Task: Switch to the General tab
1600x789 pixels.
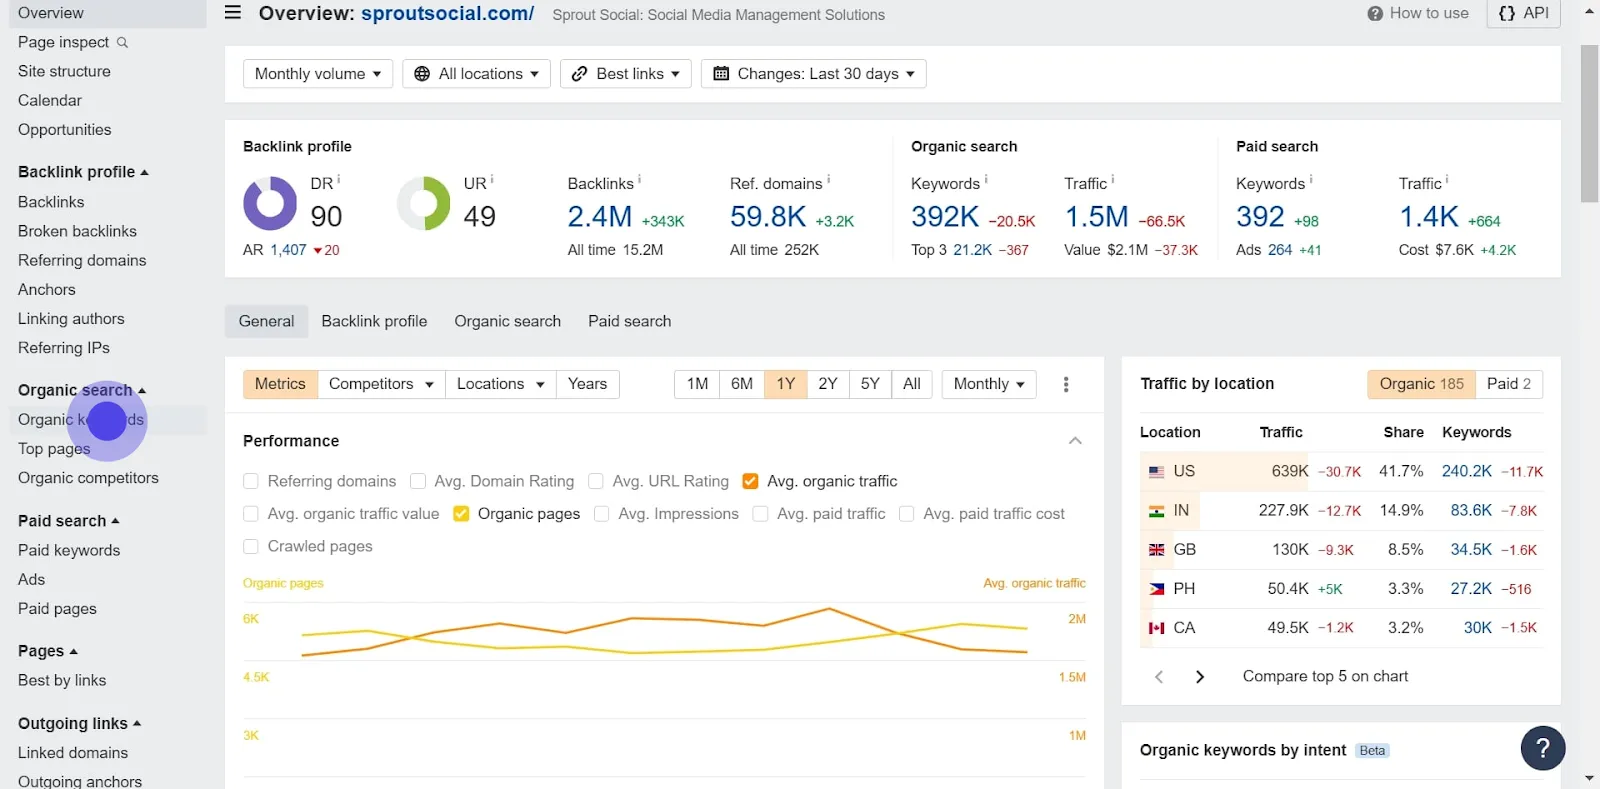Action: coord(266,322)
